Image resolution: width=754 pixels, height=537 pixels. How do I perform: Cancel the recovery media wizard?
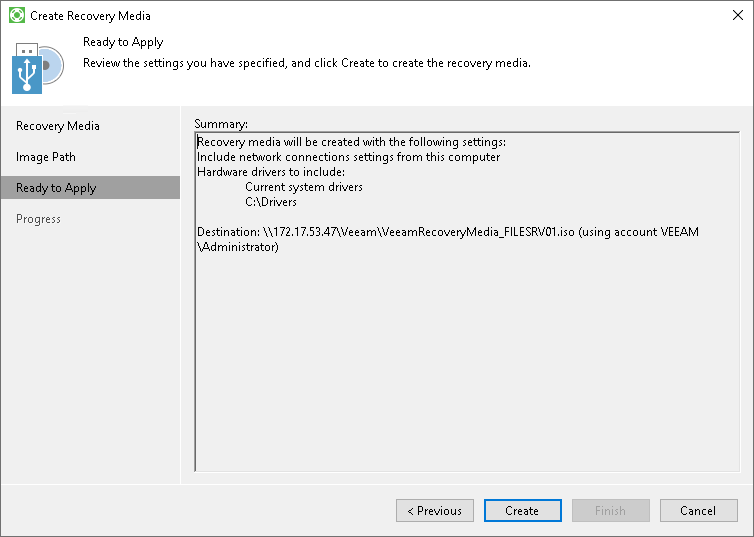pyautogui.click(x=699, y=510)
